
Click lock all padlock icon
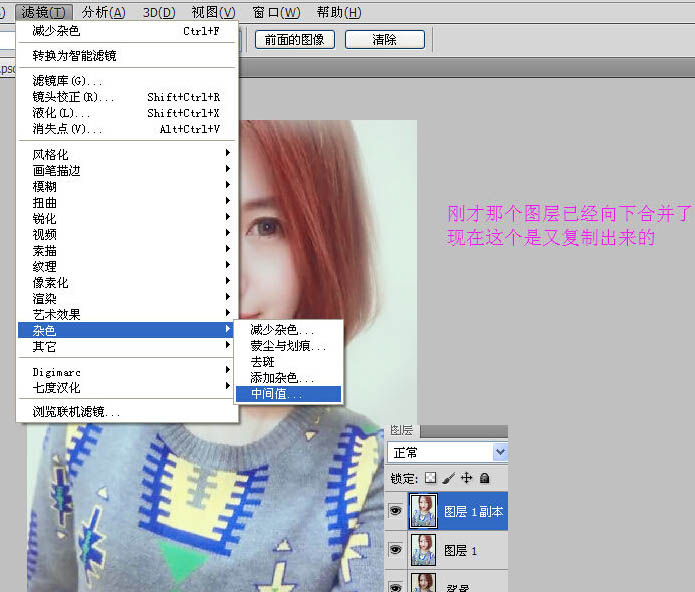pos(484,479)
